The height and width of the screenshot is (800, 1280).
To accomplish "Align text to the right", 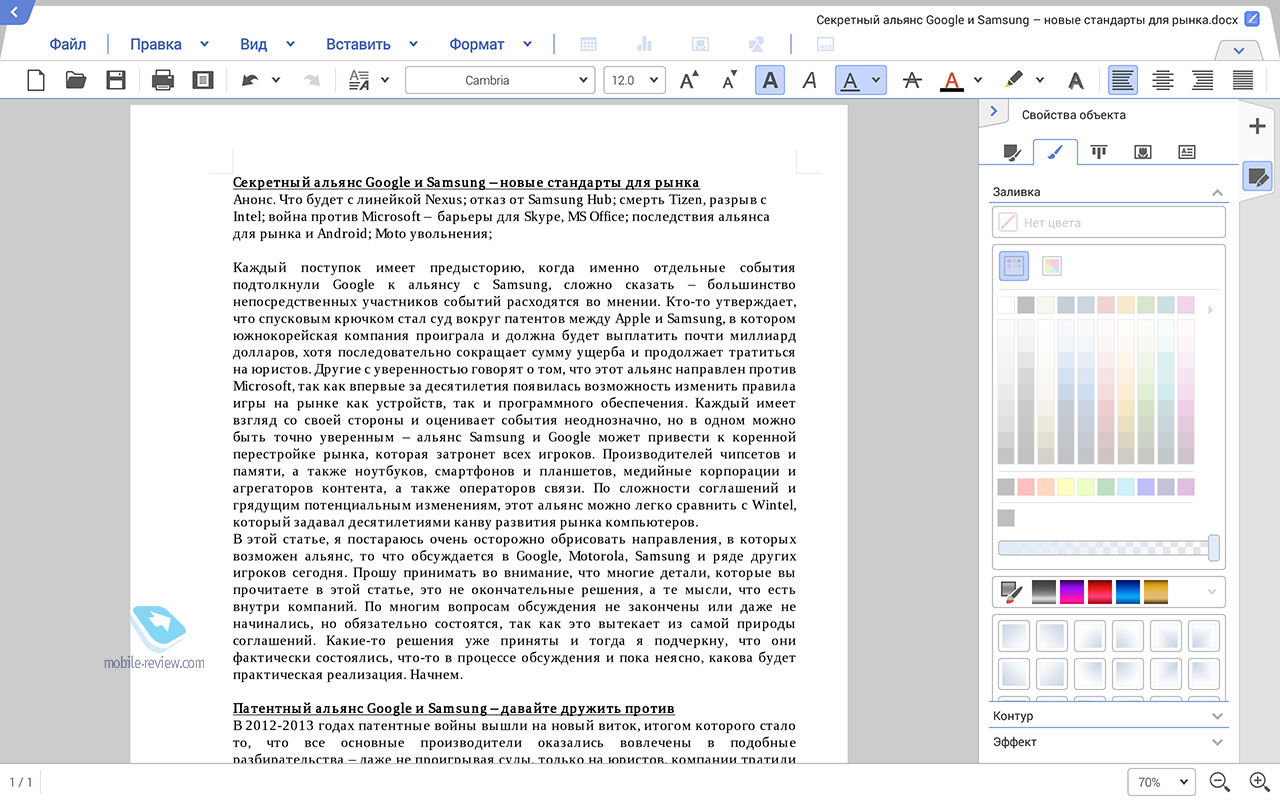I will pyautogui.click(x=1203, y=80).
